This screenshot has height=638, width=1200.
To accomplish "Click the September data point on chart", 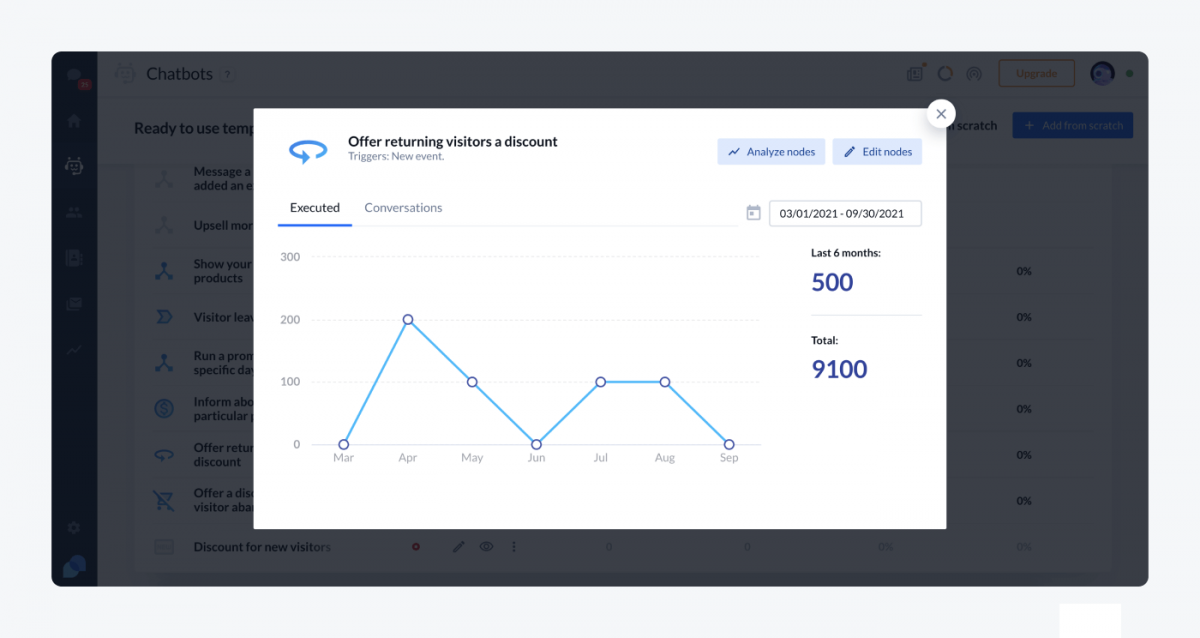I will point(729,445).
